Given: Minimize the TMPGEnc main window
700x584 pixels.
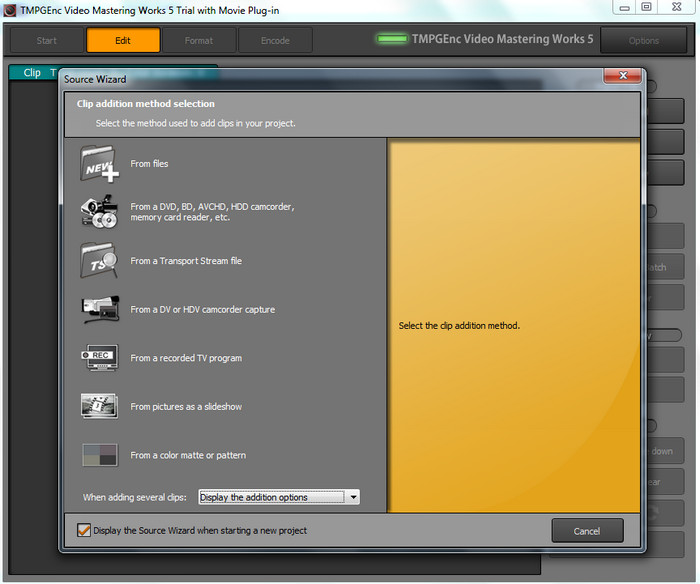Looking at the screenshot, I should coord(624,8).
